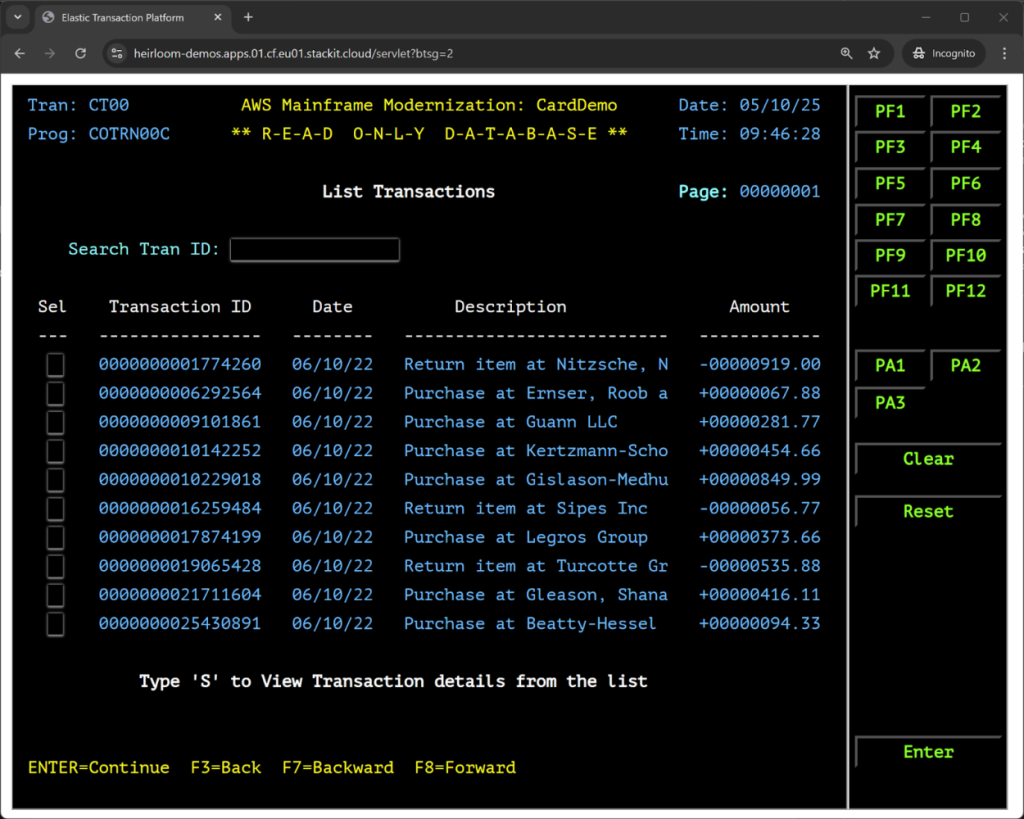Open site information icon in address bar
This screenshot has height=819, width=1024.
[x=117, y=54]
